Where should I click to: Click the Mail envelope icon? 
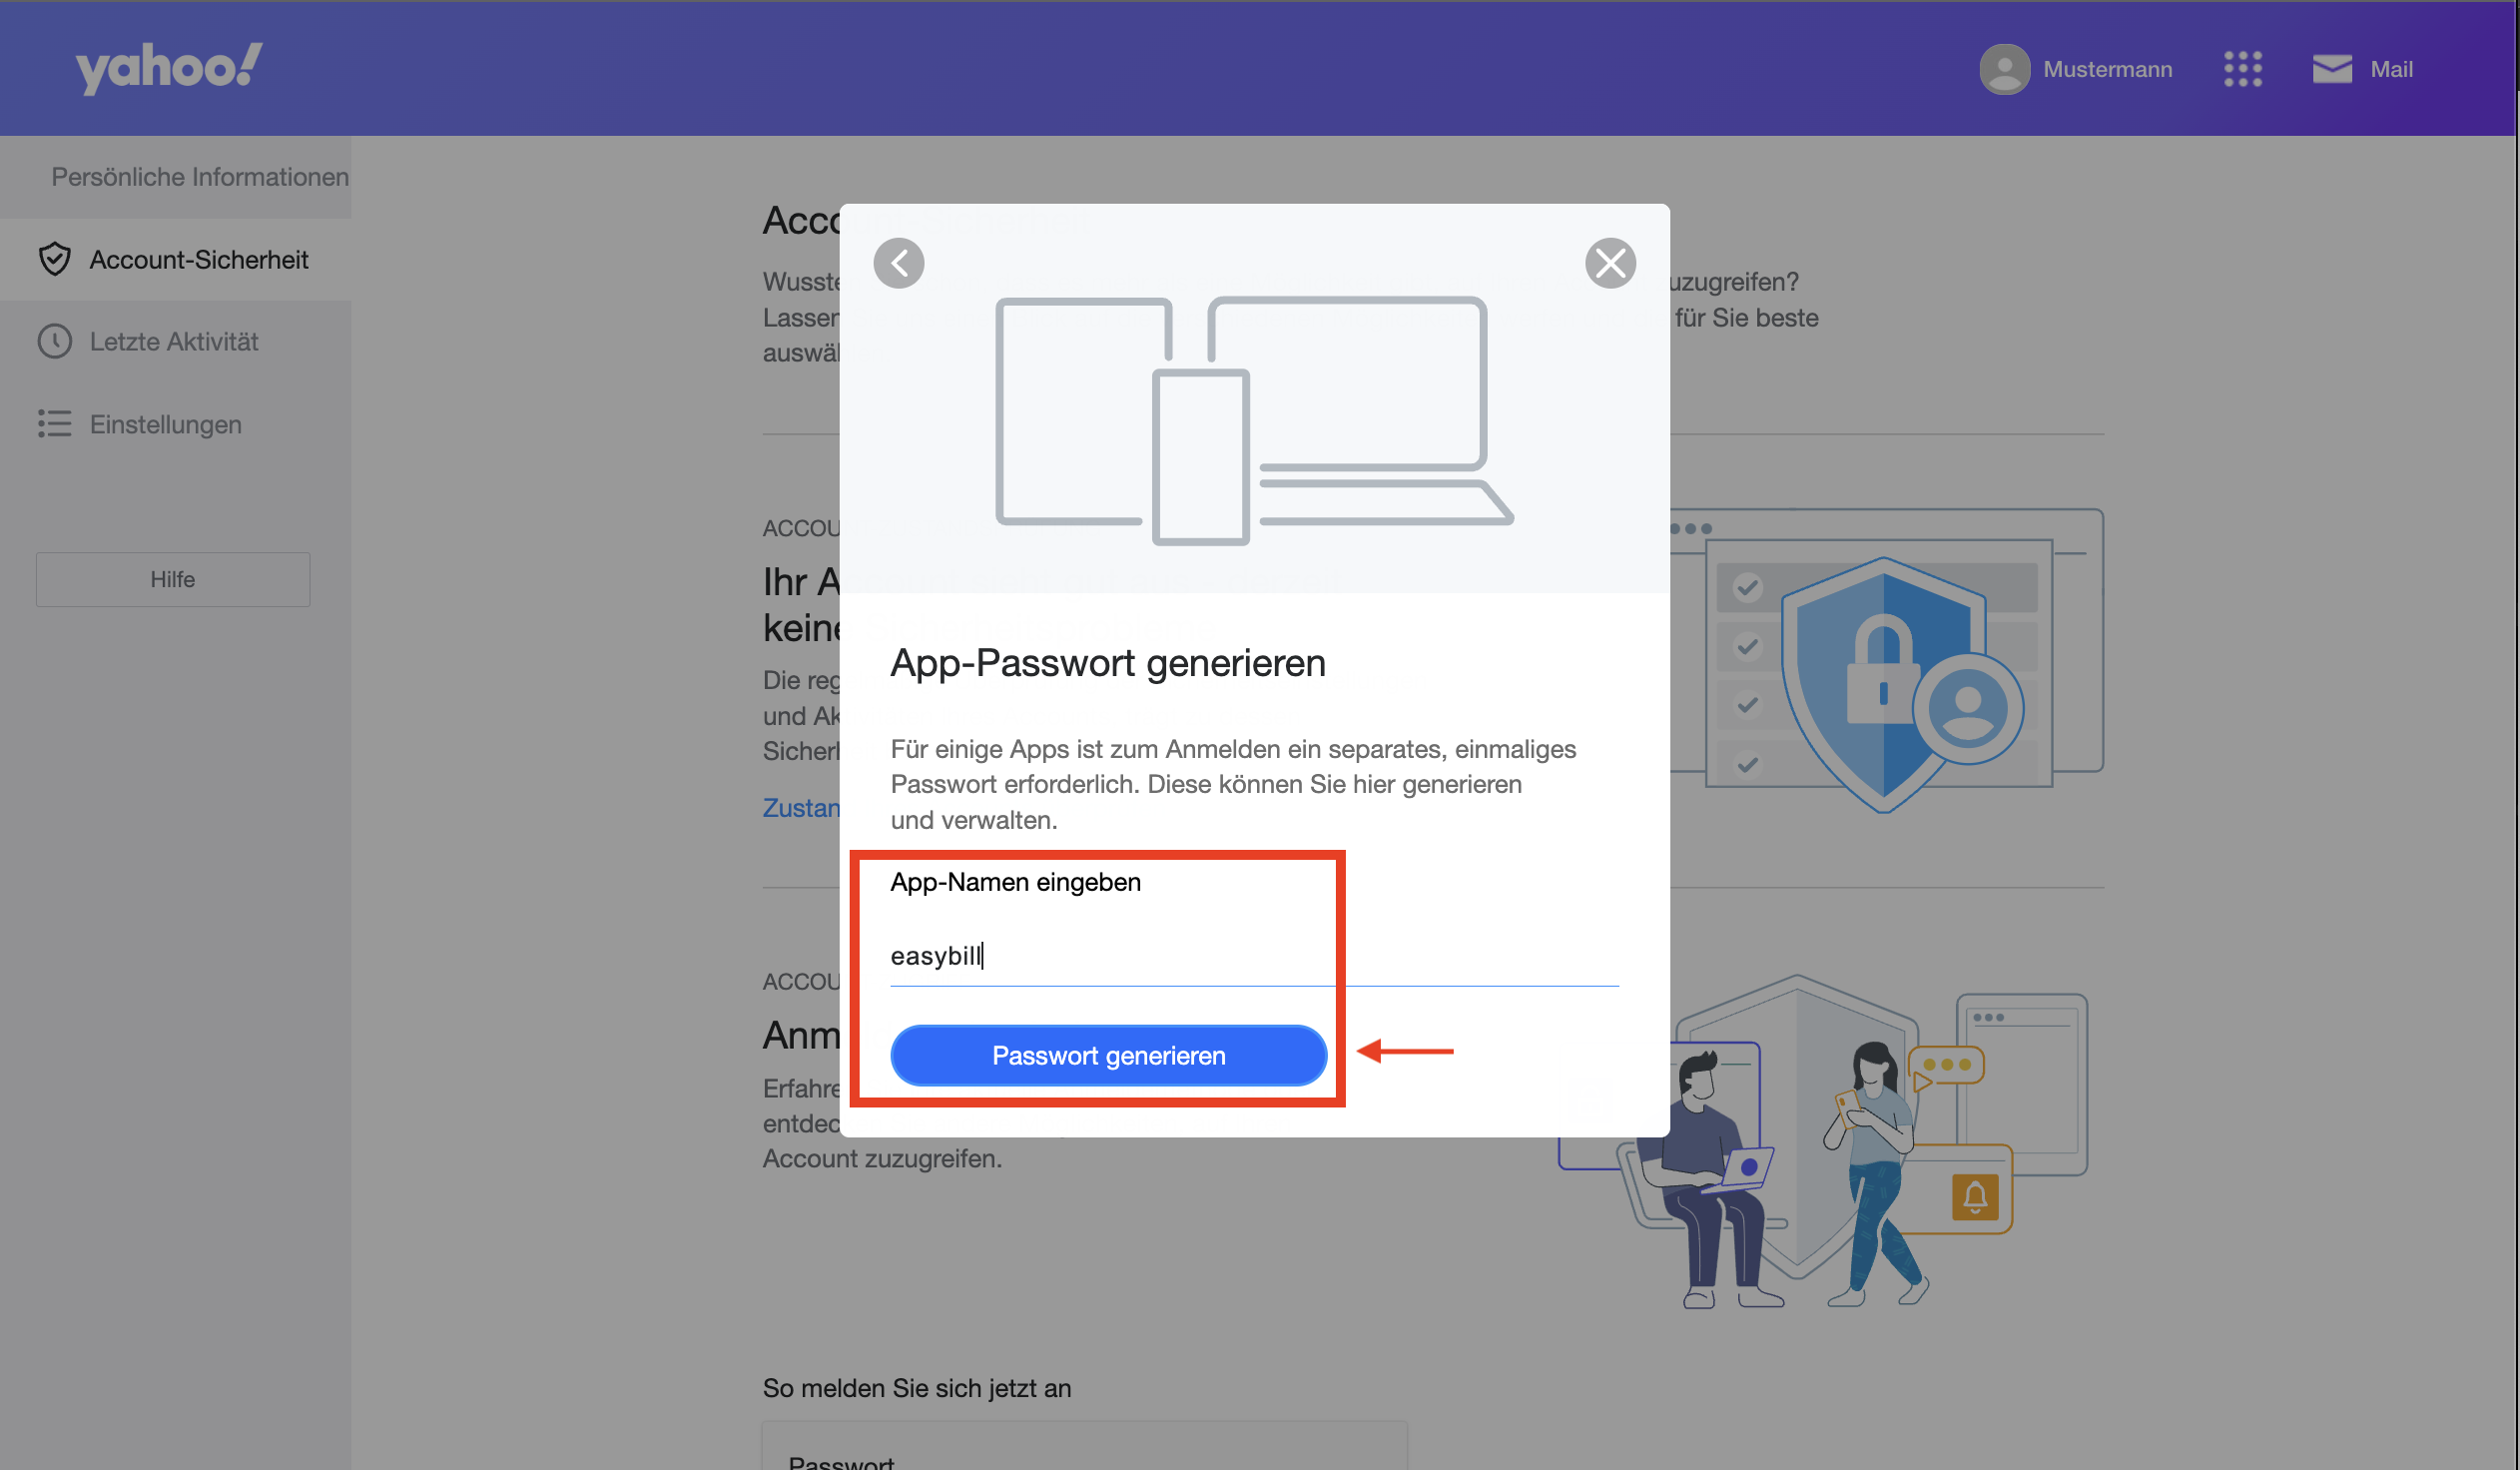(2331, 69)
